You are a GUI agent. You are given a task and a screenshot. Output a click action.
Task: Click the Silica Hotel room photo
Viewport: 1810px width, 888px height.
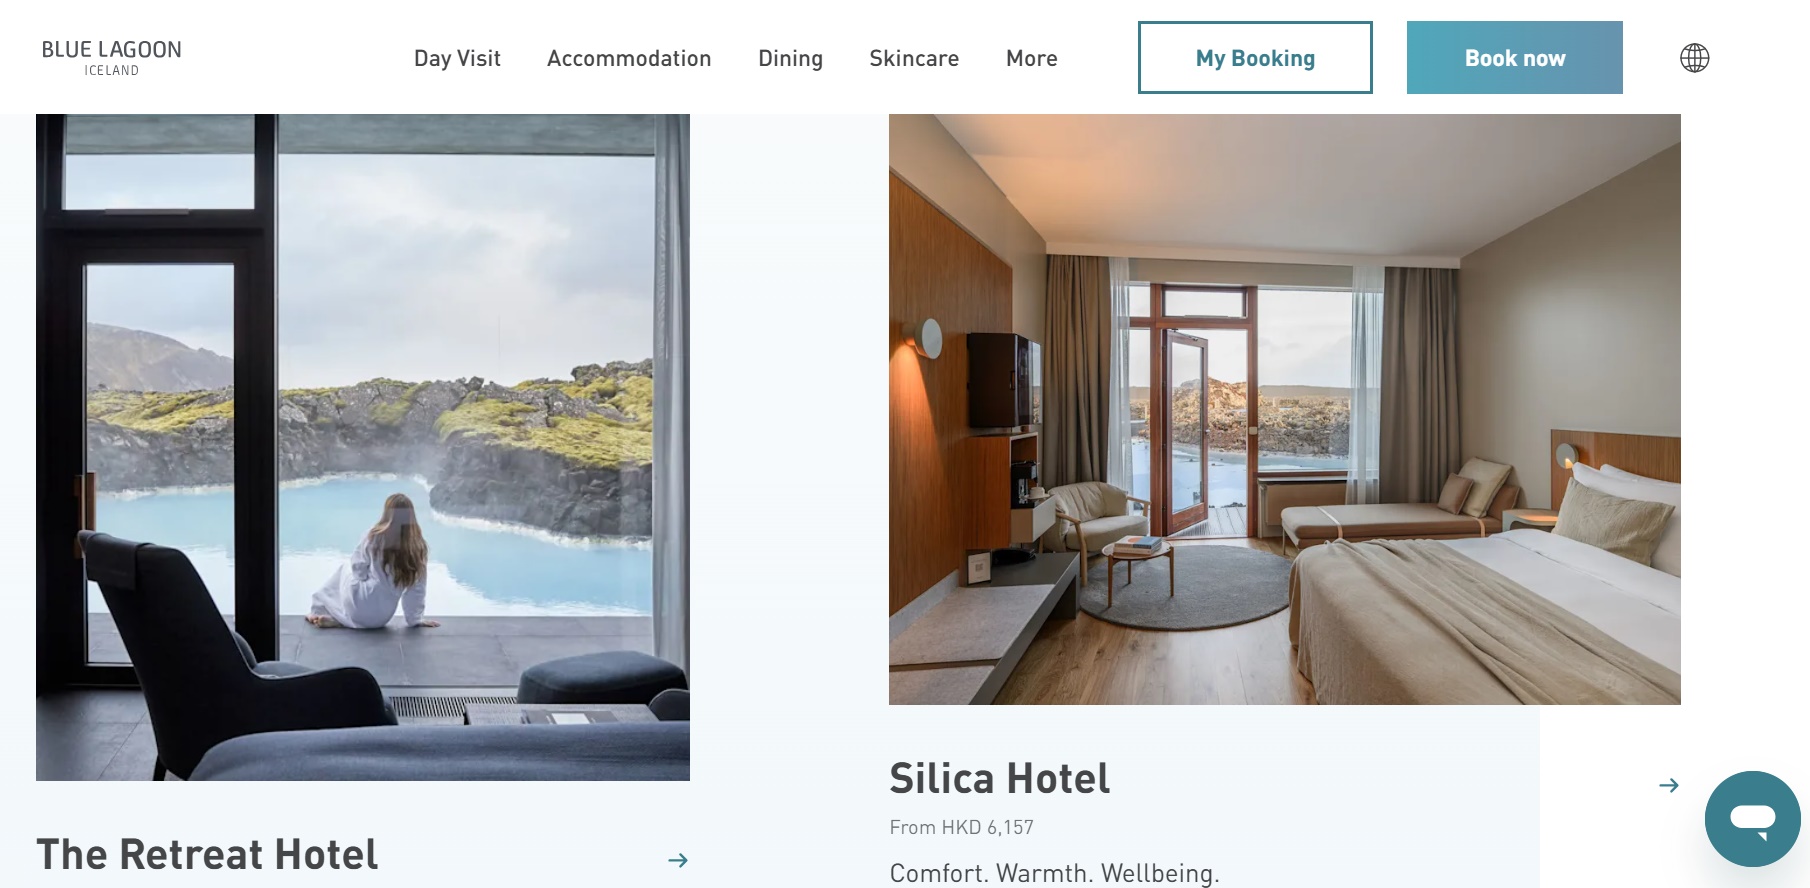coord(1284,409)
